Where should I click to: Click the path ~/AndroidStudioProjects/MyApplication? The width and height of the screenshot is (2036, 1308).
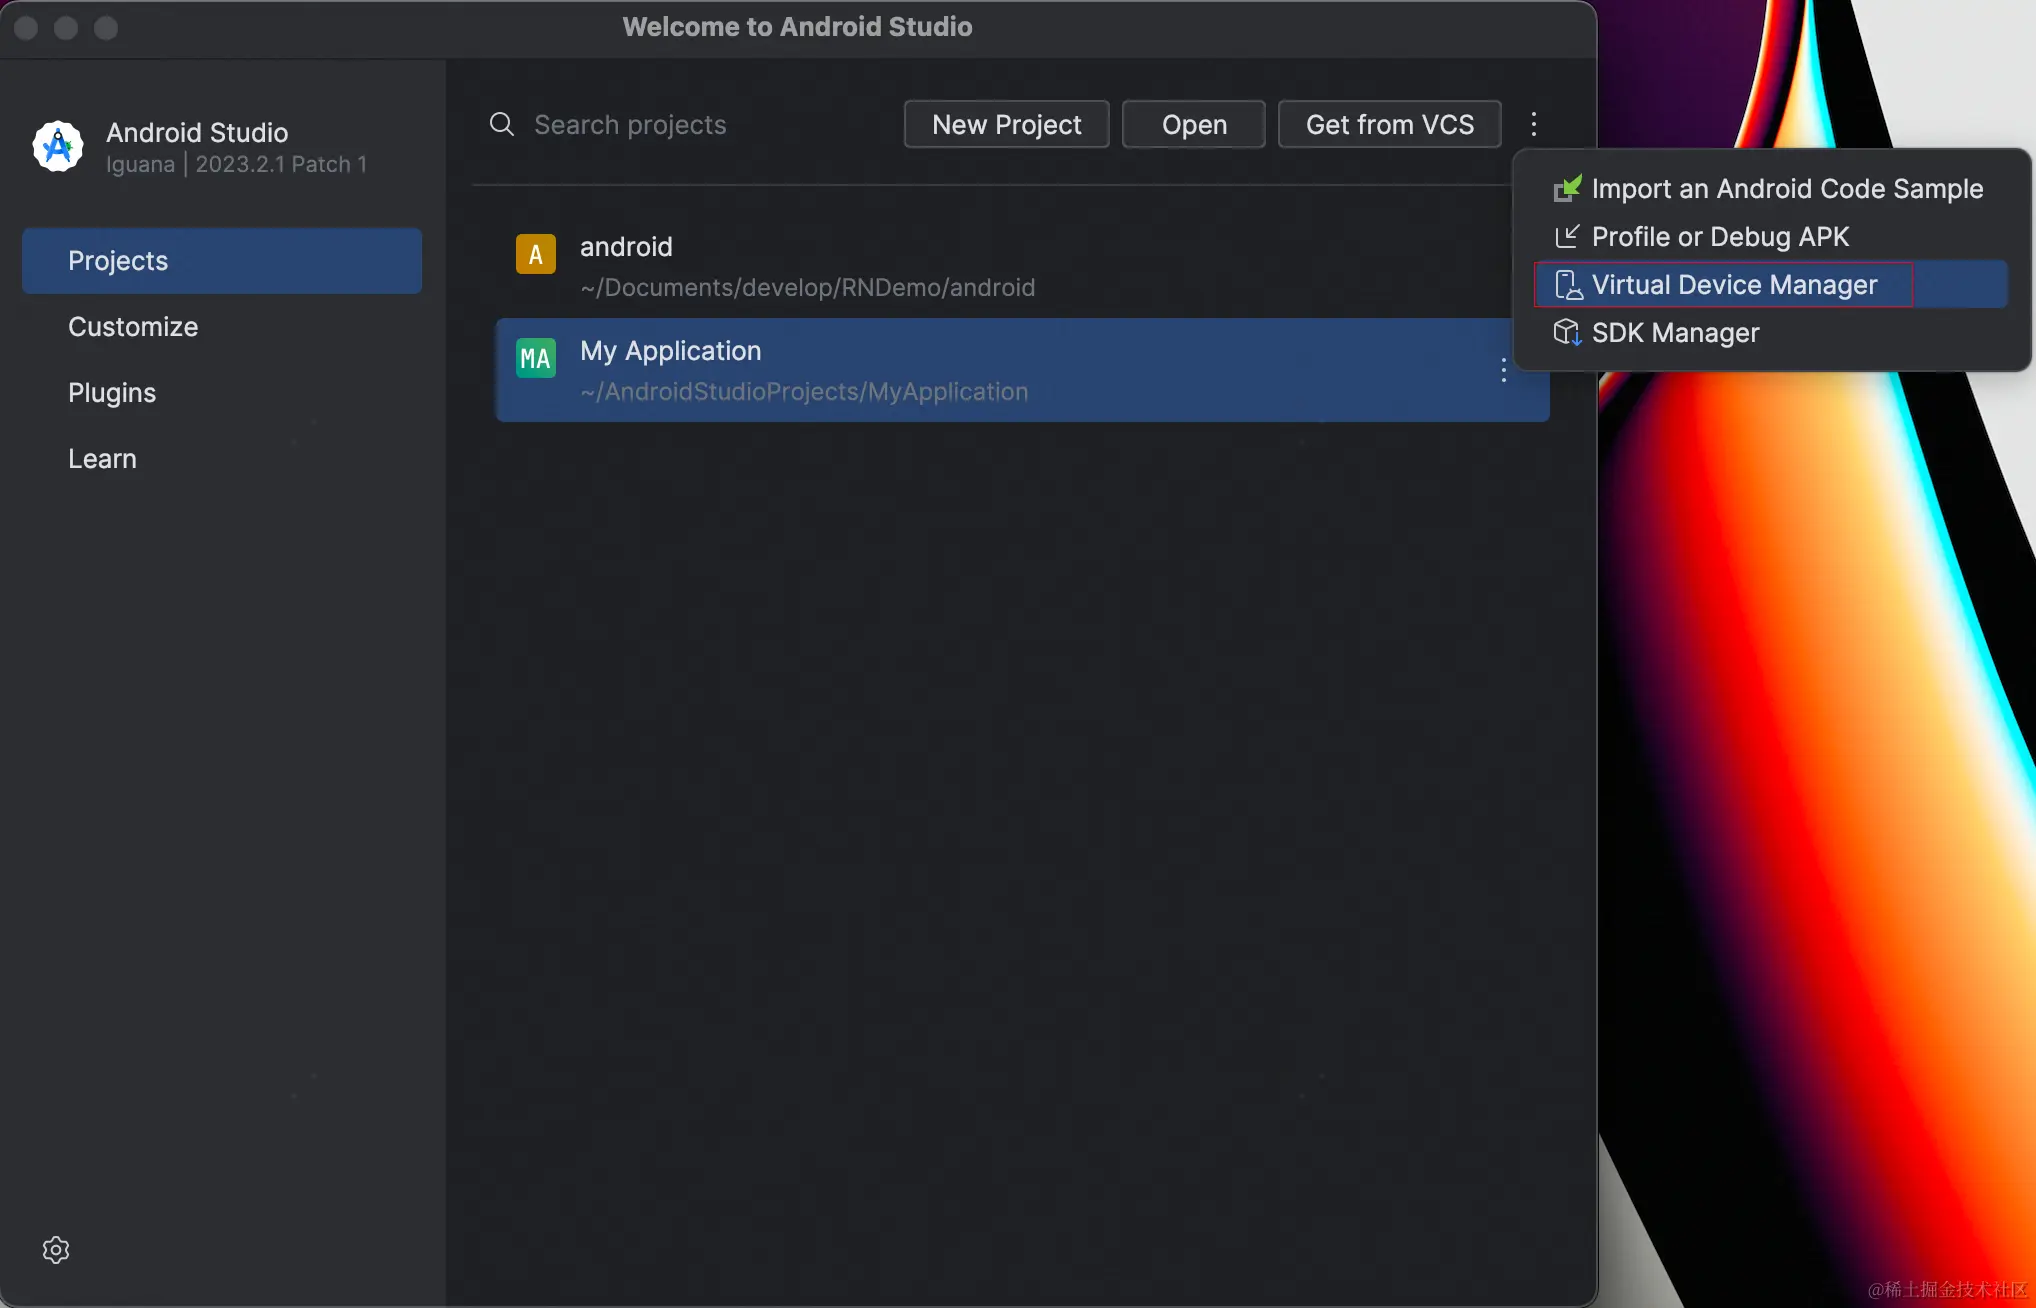point(804,392)
